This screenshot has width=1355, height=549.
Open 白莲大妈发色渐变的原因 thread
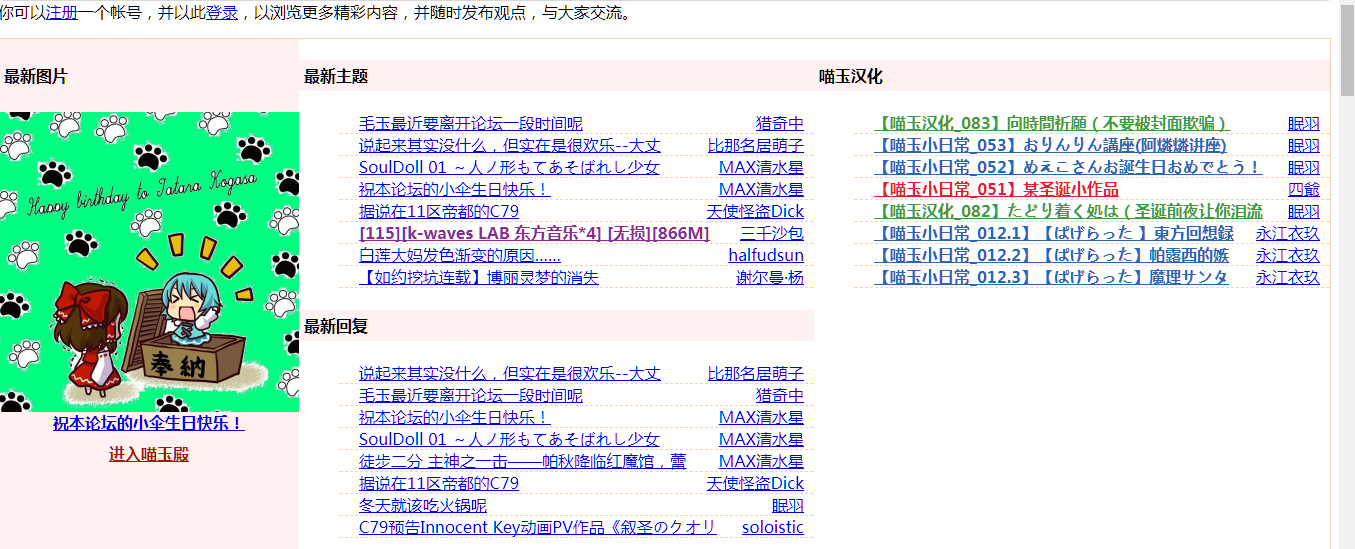(x=460, y=256)
